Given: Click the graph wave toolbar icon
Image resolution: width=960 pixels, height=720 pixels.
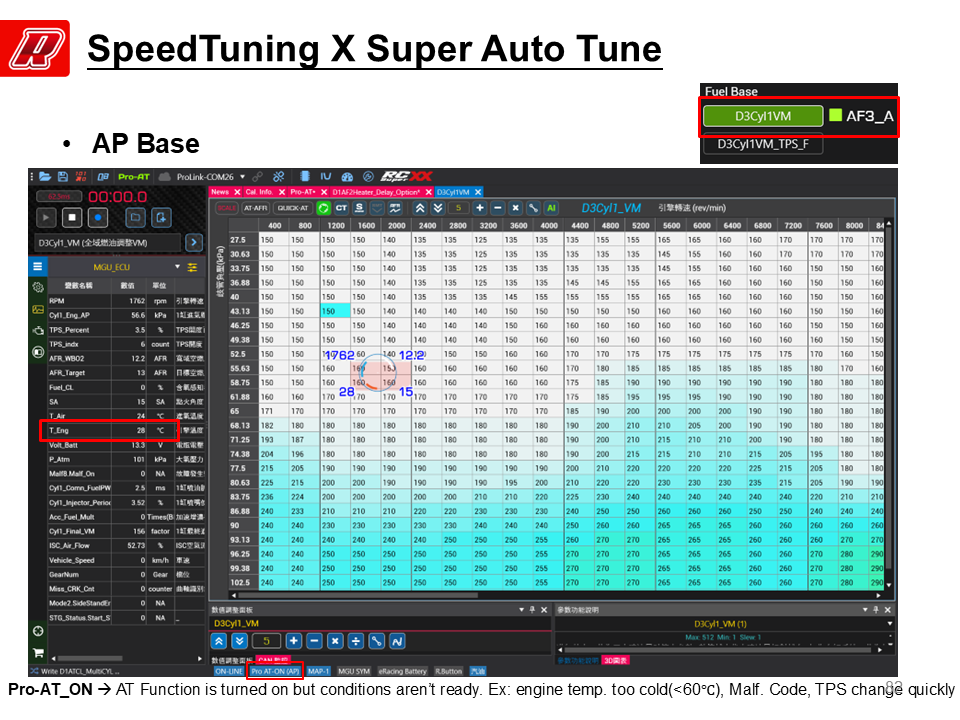Looking at the screenshot, I should [x=396, y=208].
